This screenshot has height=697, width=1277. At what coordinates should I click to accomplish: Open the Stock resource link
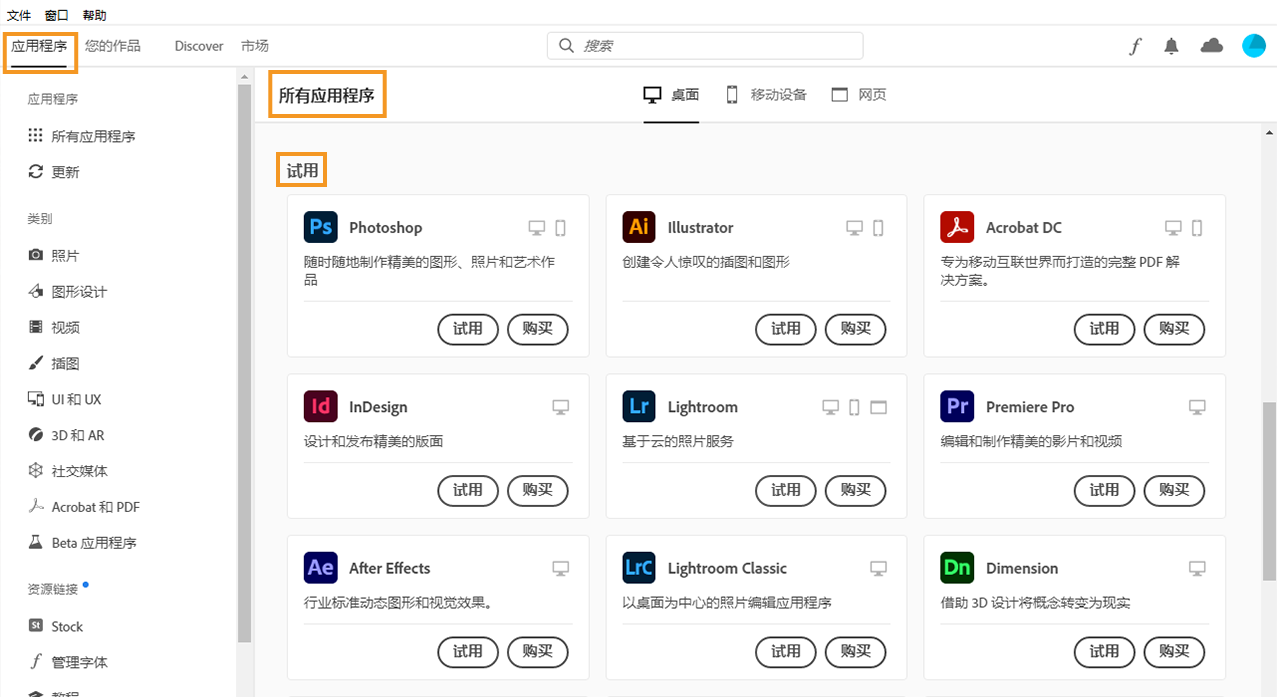point(56,626)
